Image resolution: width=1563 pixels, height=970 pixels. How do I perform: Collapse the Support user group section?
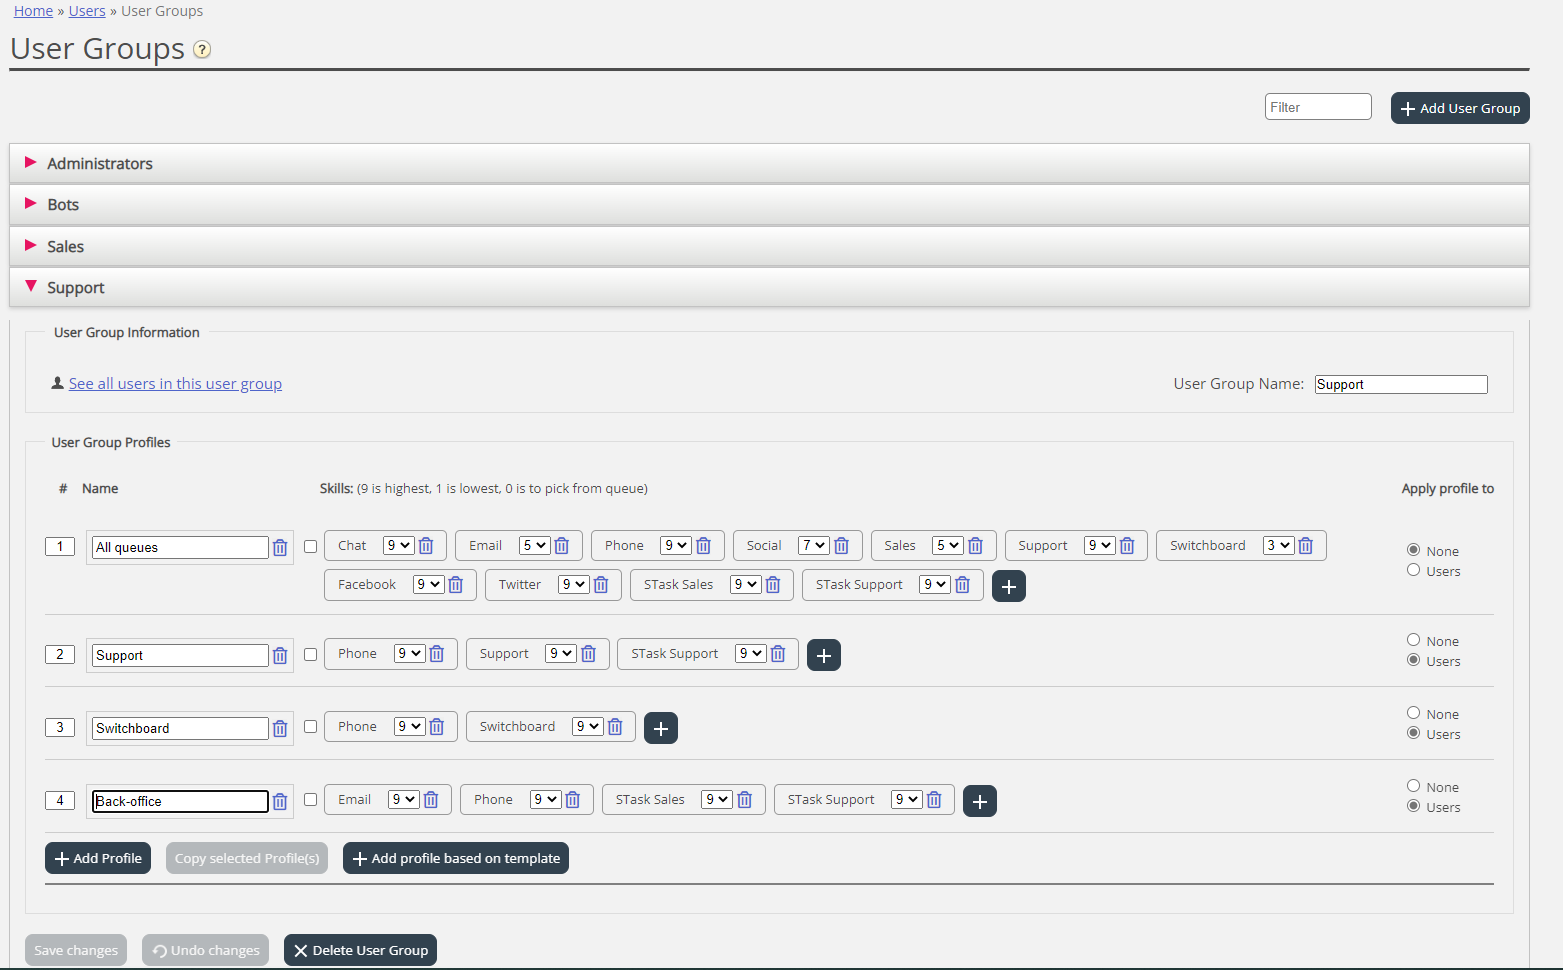[76, 288]
